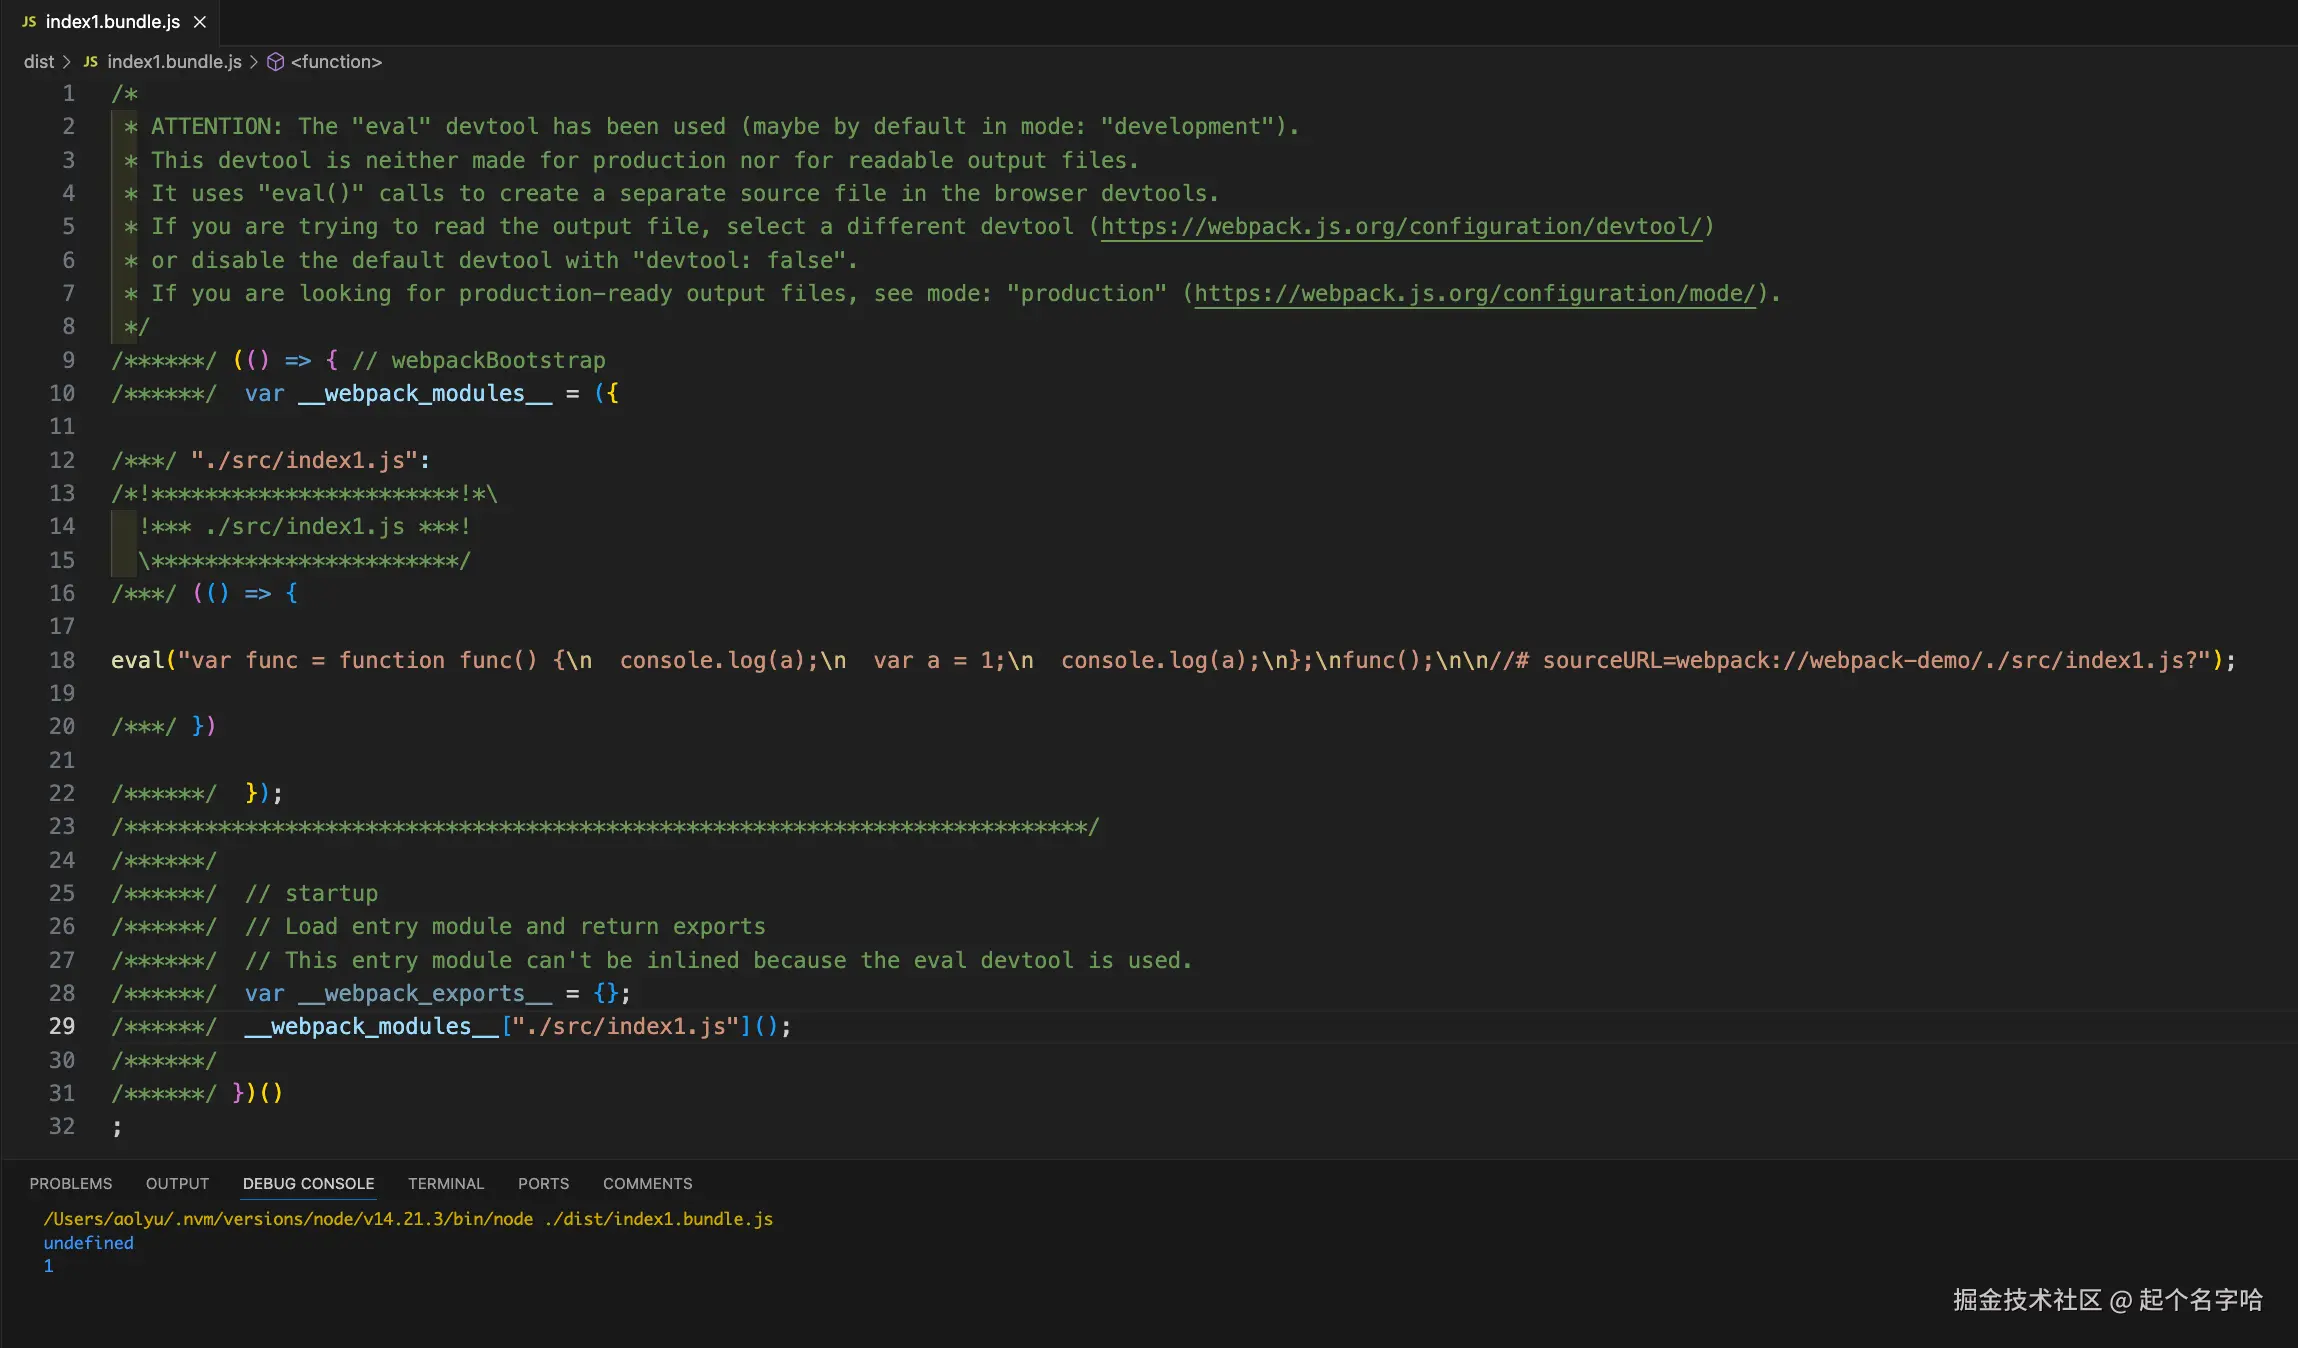
Task: Click the JS icon in breadcrumb path
Action: click(x=90, y=62)
